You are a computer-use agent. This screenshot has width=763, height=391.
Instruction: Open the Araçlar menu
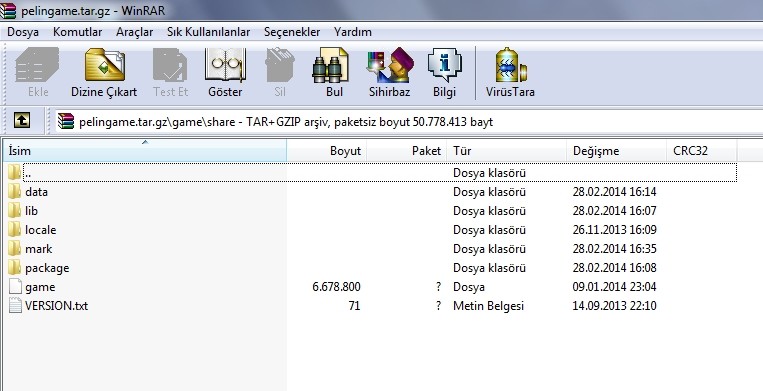pos(134,32)
